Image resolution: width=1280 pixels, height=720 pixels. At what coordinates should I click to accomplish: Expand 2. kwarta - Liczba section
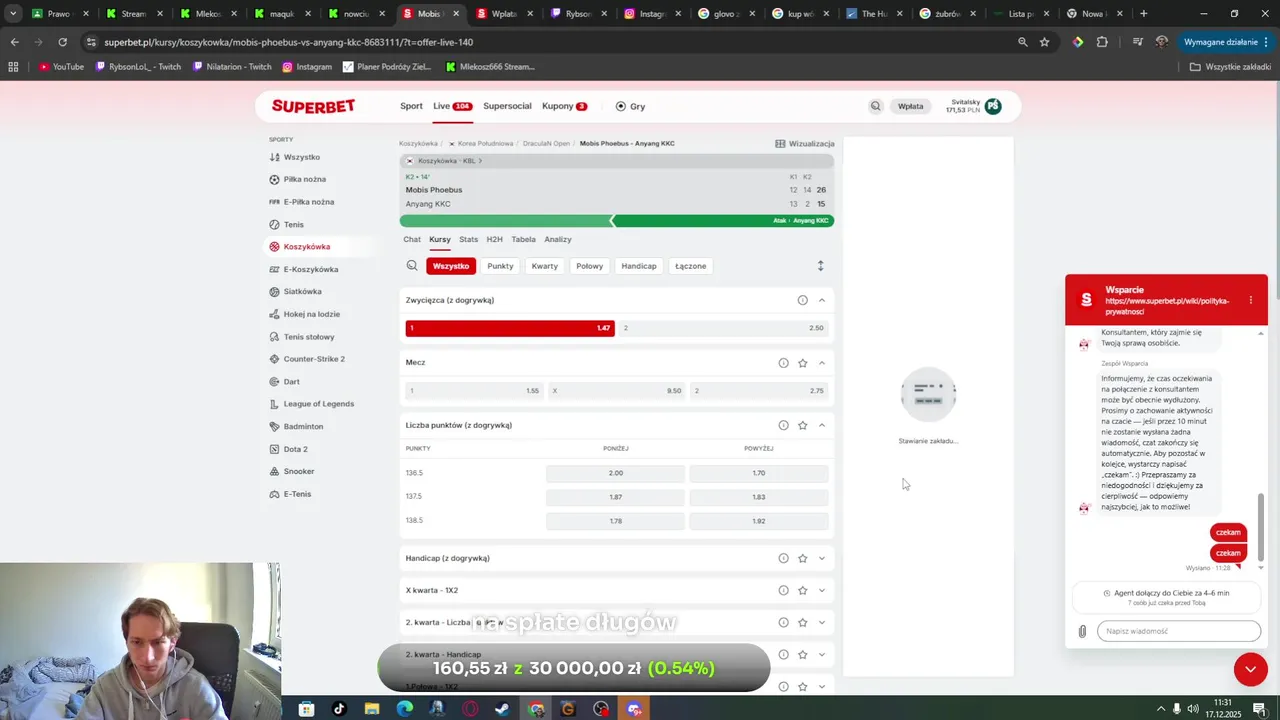[x=822, y=622]
